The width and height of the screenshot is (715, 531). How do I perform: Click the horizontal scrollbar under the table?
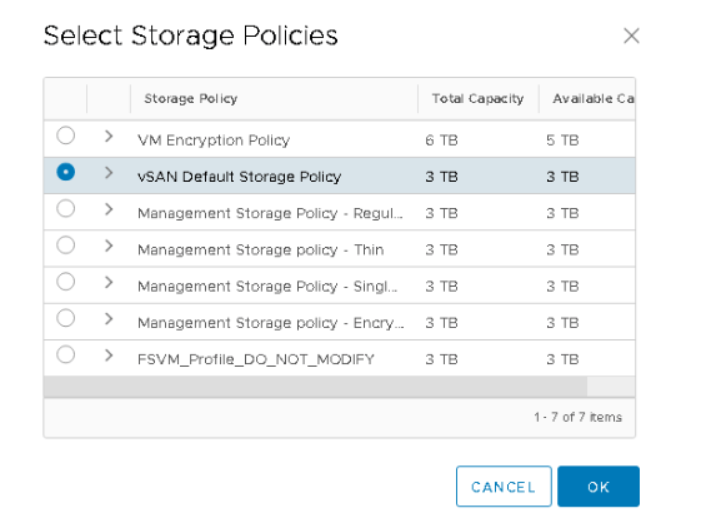coord(315,386)
